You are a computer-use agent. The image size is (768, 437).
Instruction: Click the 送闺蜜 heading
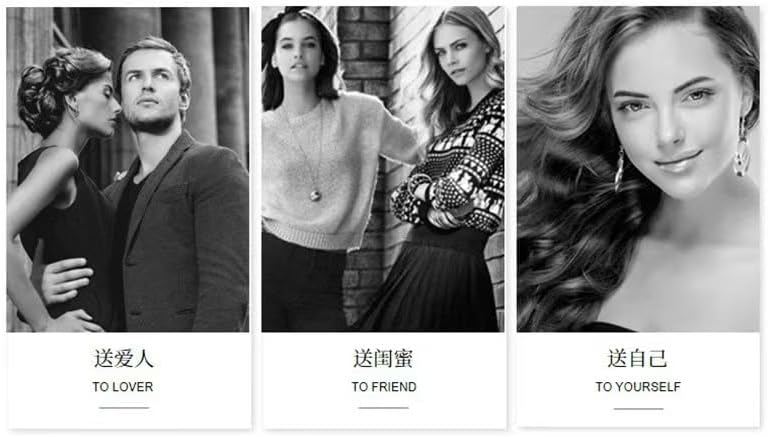[x=384, y=359]
